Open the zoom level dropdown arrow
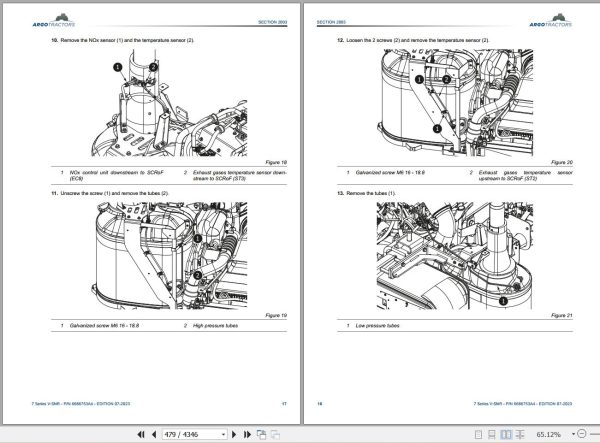The height and width of the screenshot is (443, 600). 573,433
